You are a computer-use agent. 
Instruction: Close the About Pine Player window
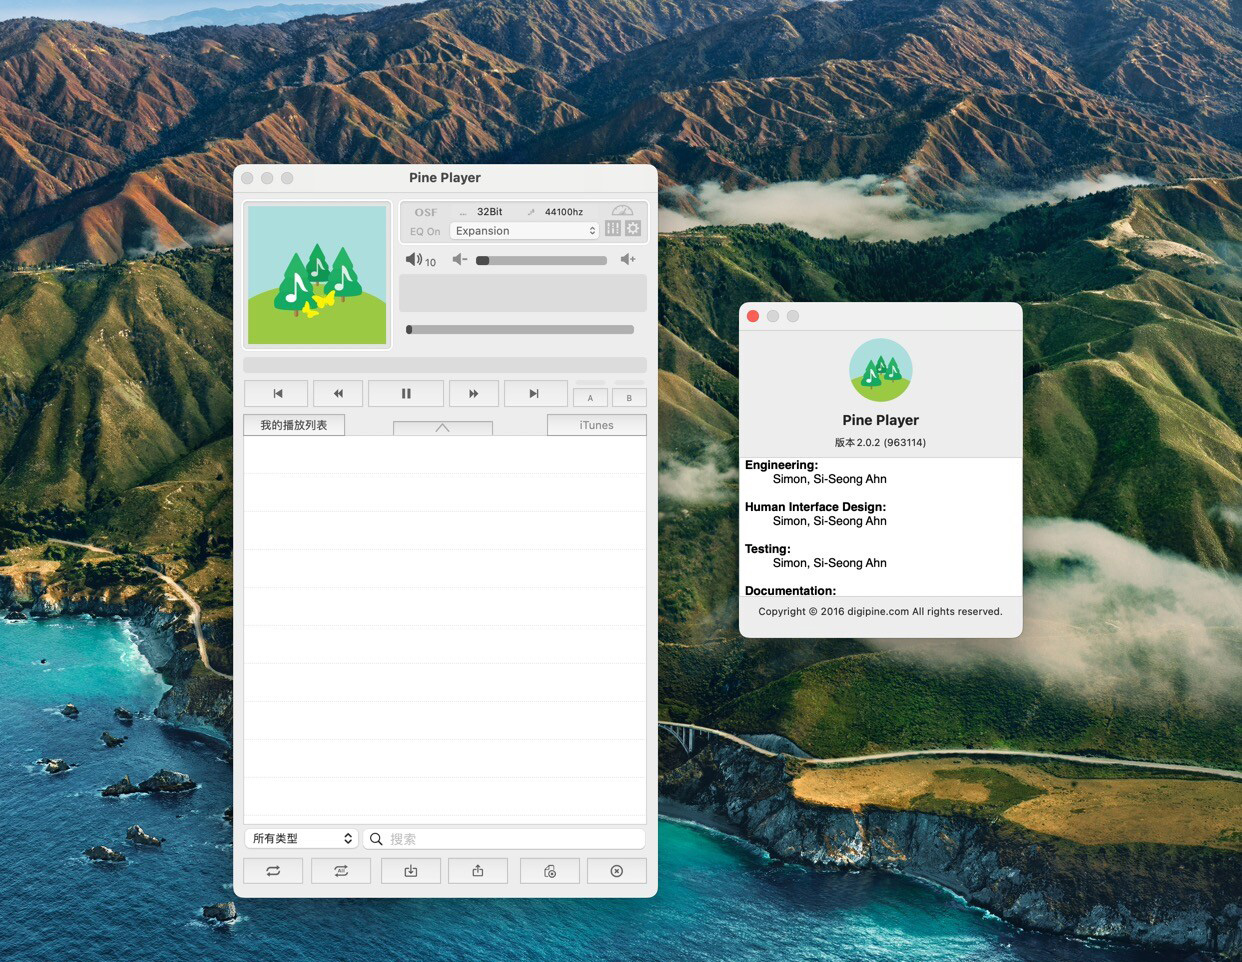click(x=753, y=316)
